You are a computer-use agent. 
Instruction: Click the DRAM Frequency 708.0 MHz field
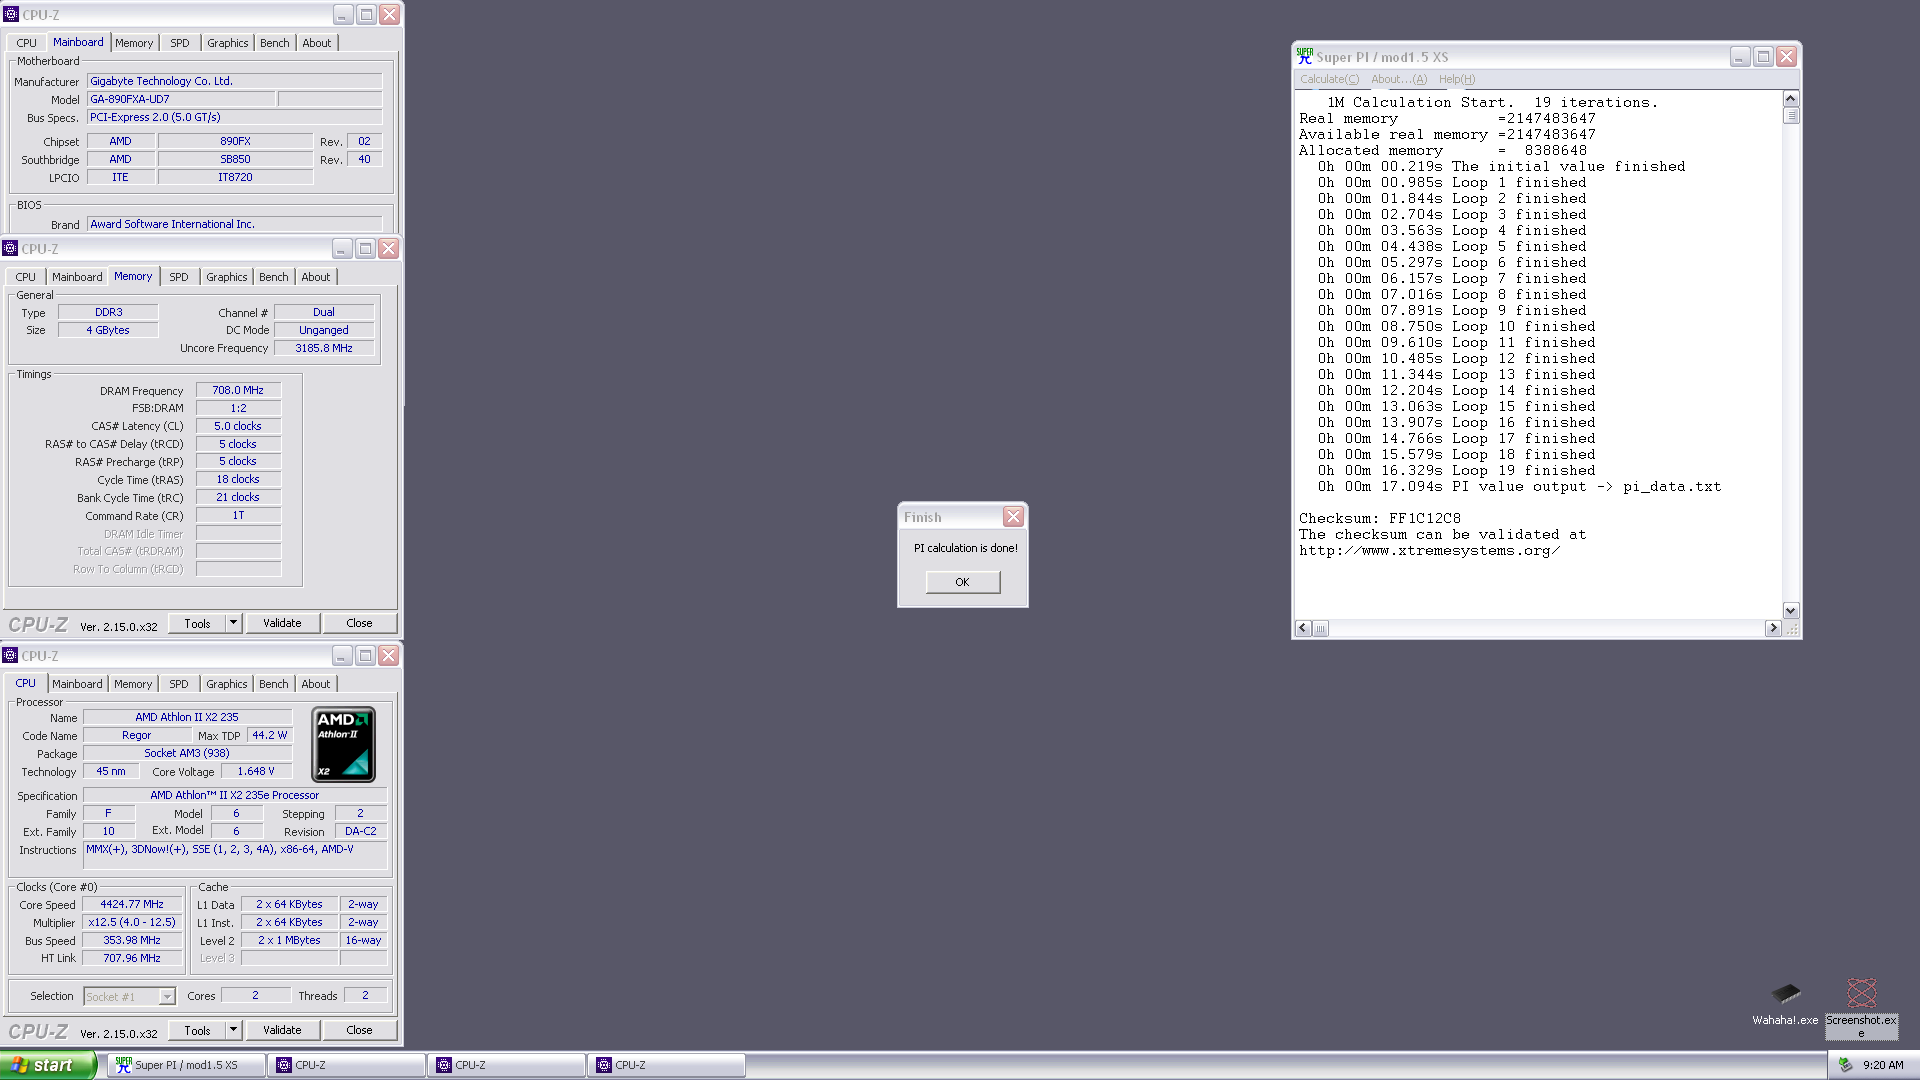coord(238,390)
